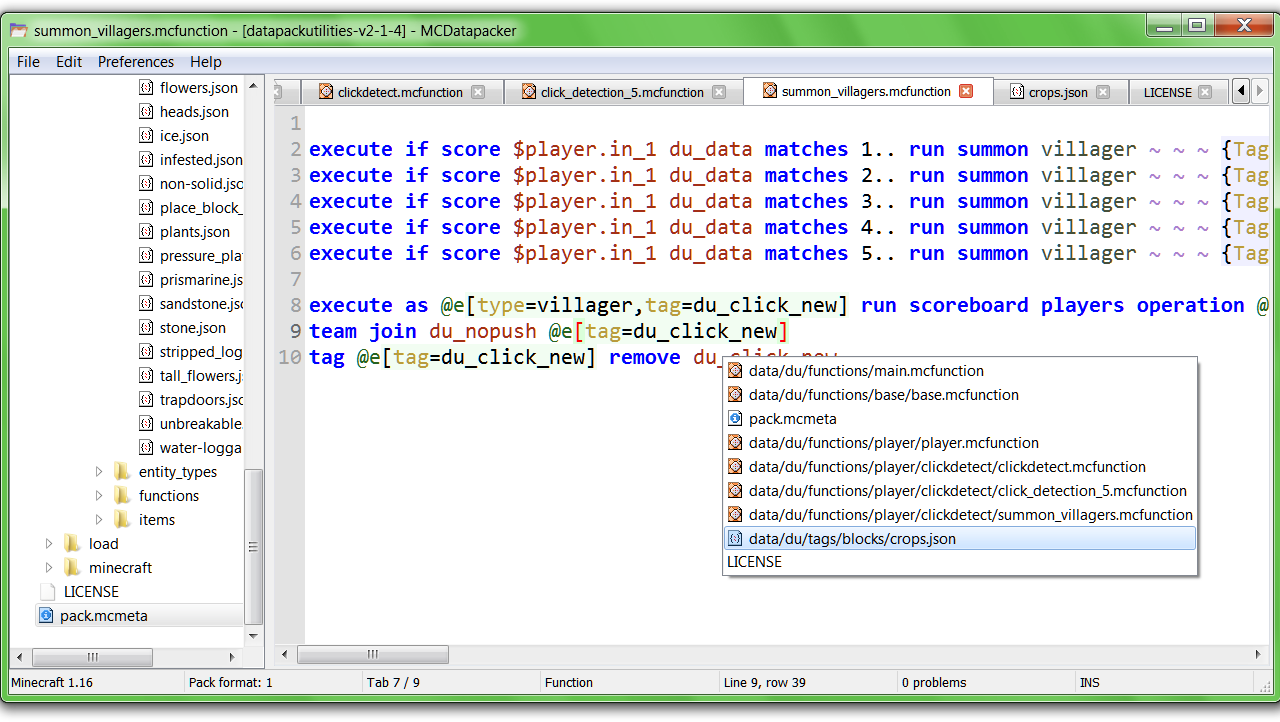The width and height of the screenshot is (1280, 722).
Task: Toggle insert mode via the INS indicator
Action: click(x=1089, y=682)
